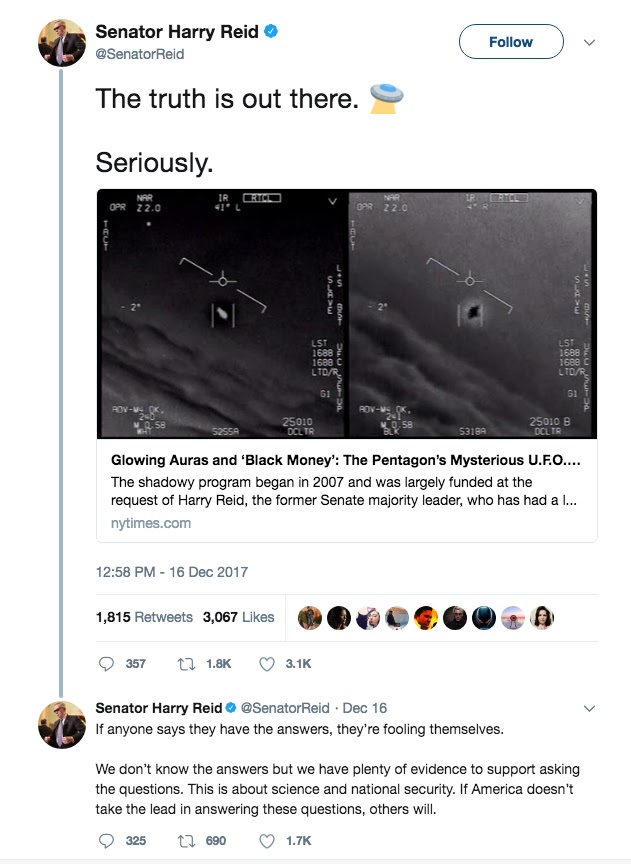
Task: View list of 3,067 Likes
Action: point(239,617)
